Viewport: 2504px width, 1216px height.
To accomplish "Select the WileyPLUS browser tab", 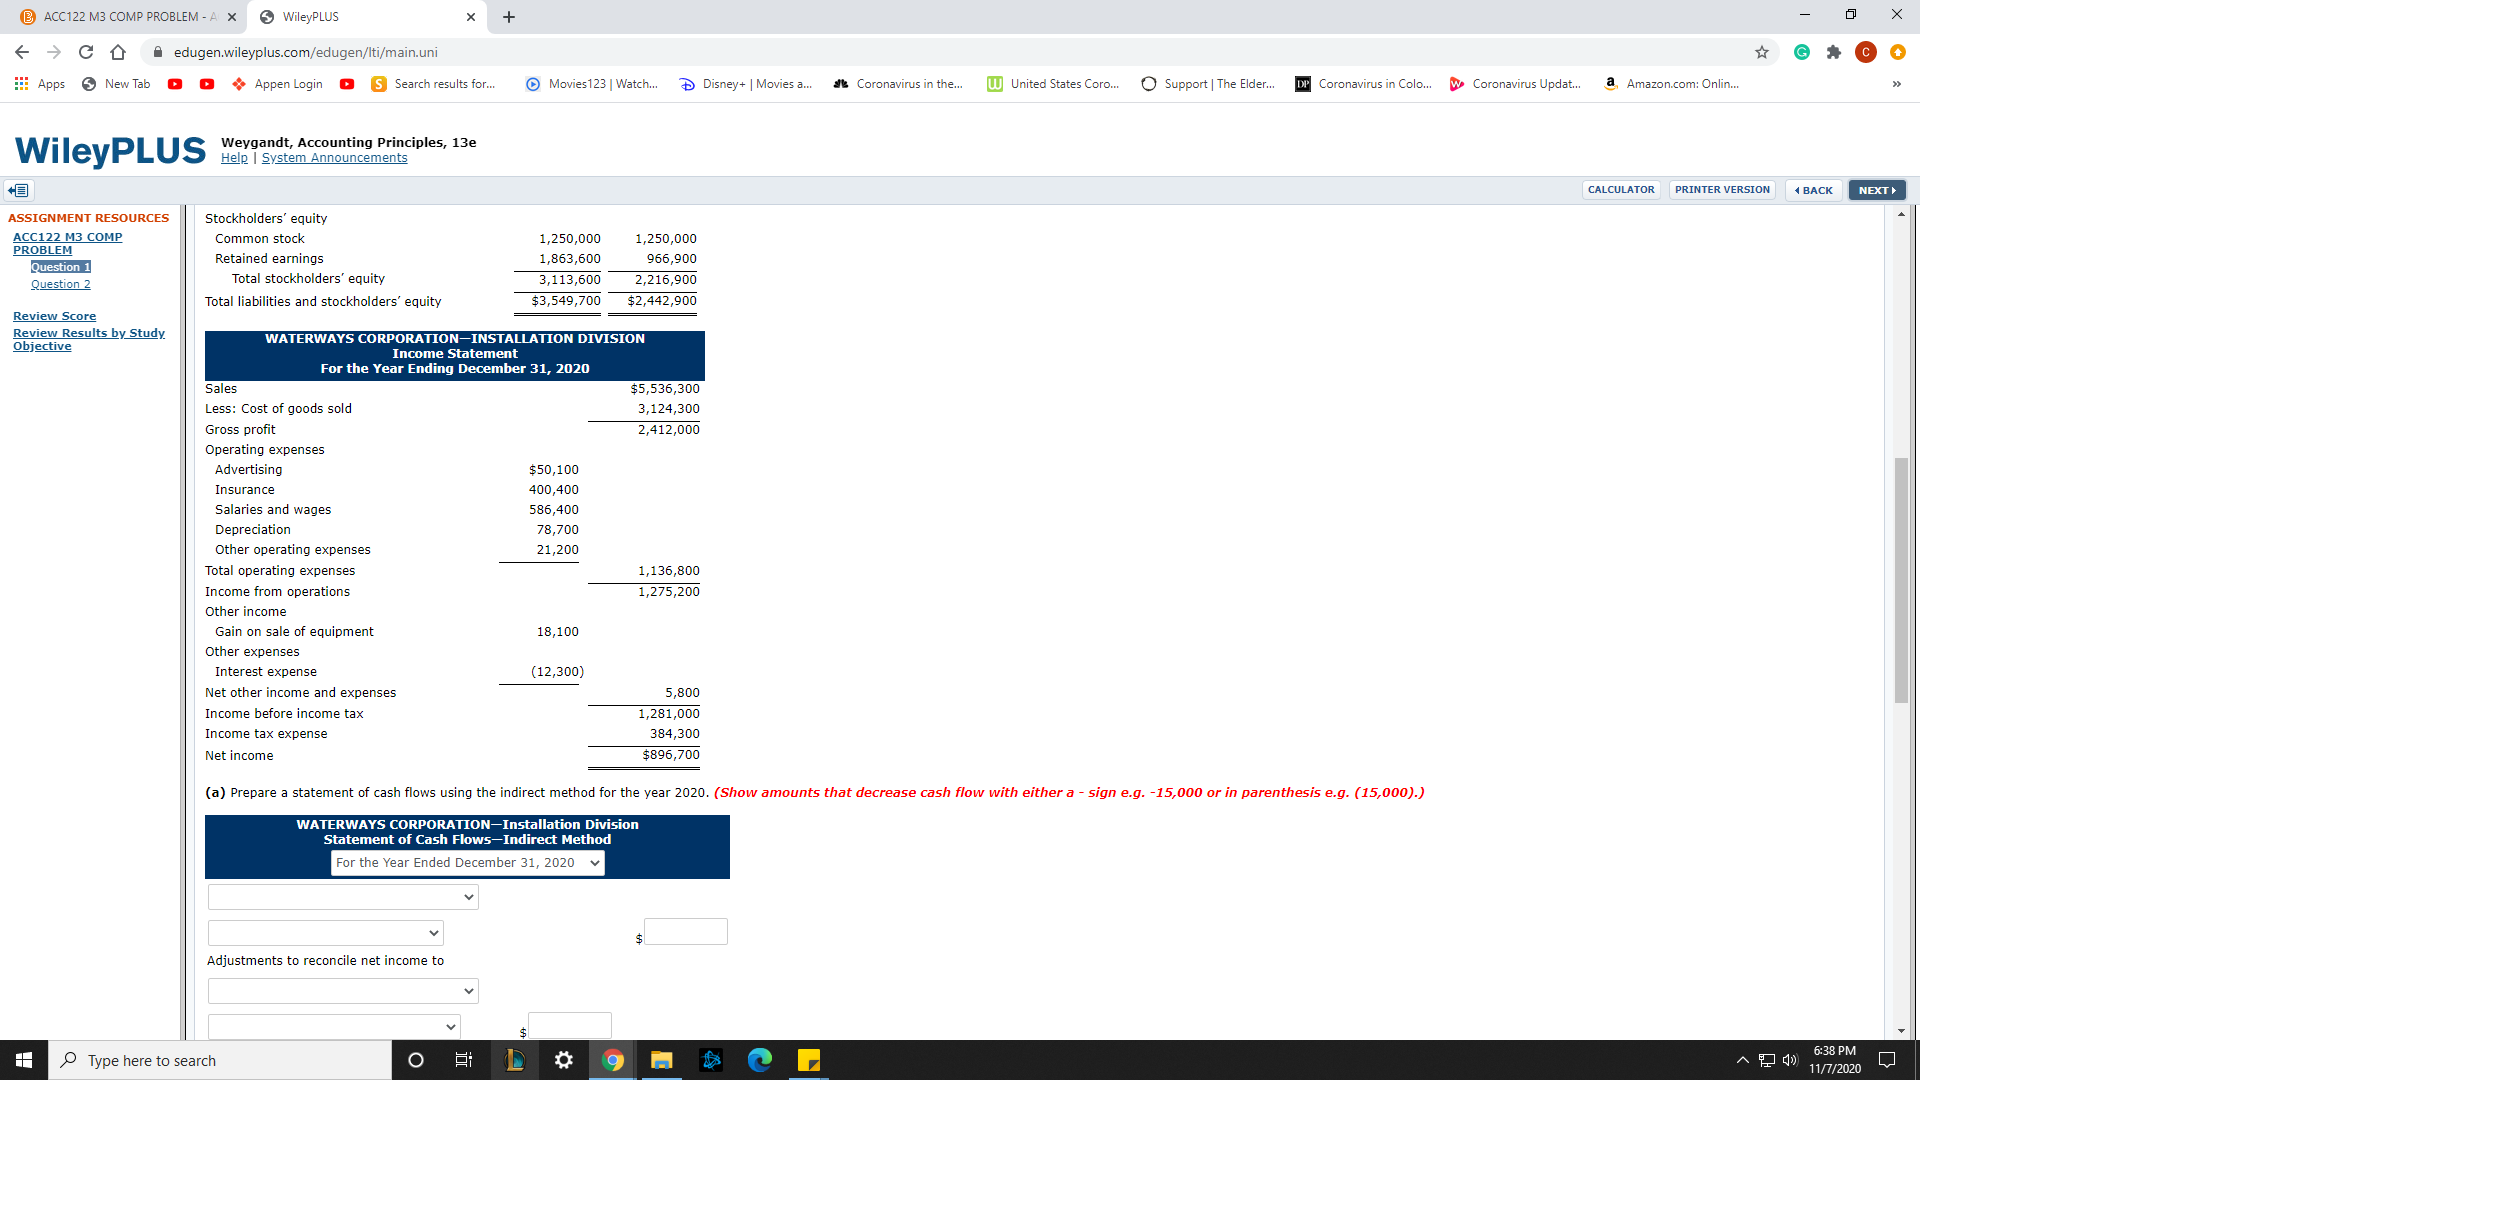I will point(312,16).
